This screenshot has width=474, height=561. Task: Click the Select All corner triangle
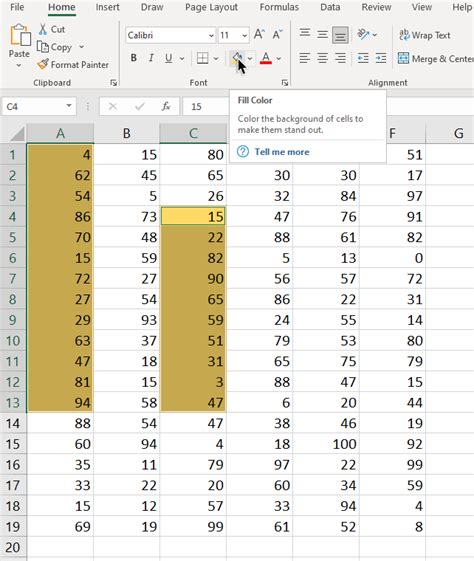pos(17,134)
